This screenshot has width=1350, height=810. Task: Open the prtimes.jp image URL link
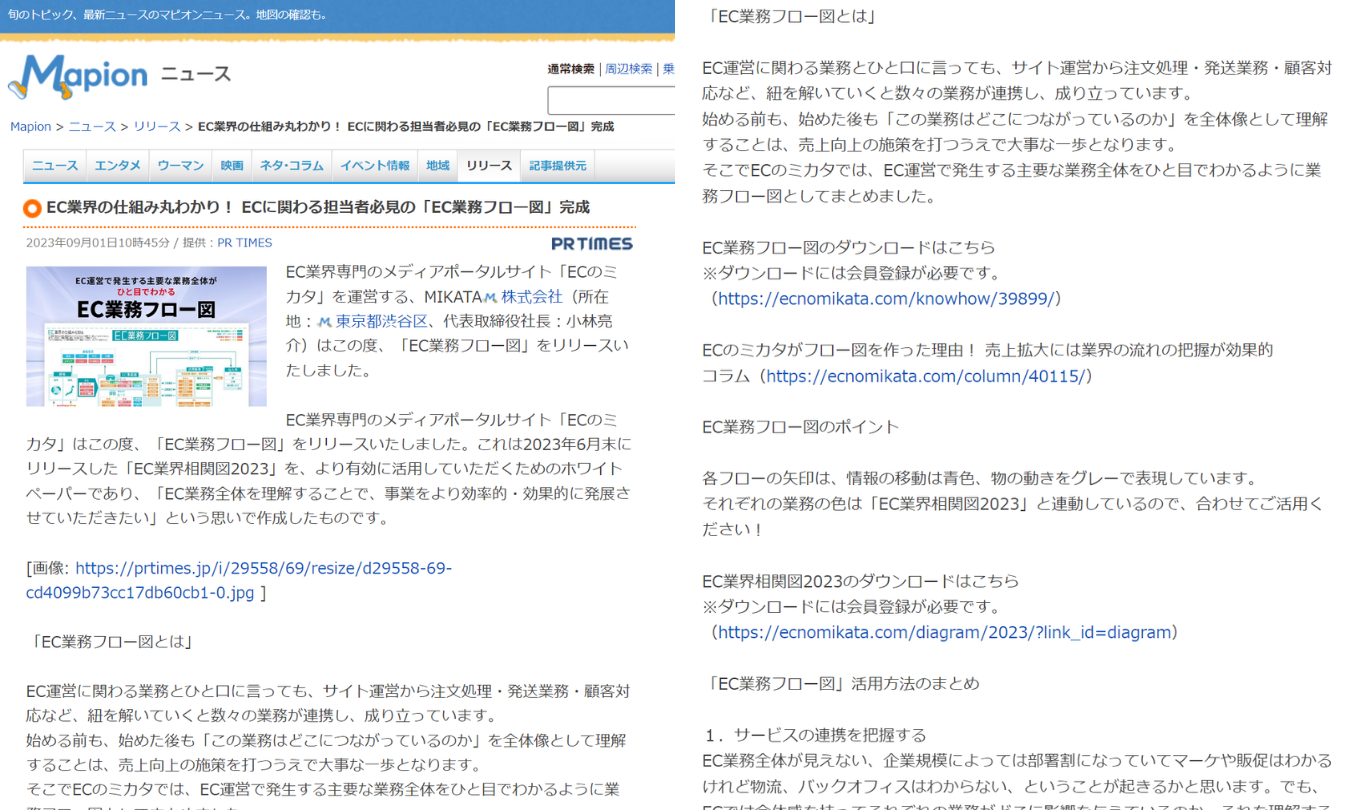click(x=240, y=580)
